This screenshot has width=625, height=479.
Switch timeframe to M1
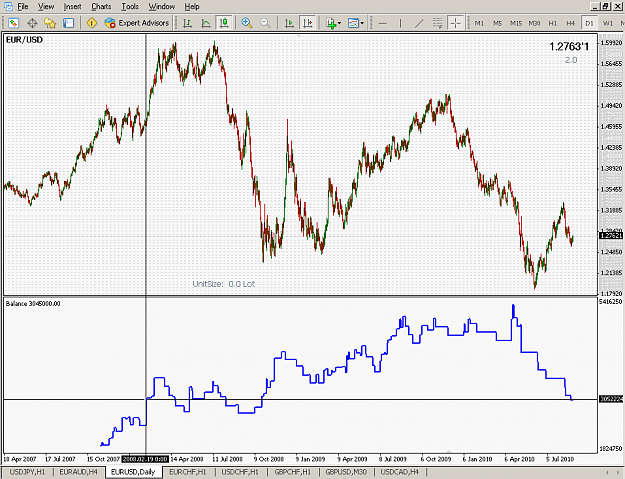[479, 23]
